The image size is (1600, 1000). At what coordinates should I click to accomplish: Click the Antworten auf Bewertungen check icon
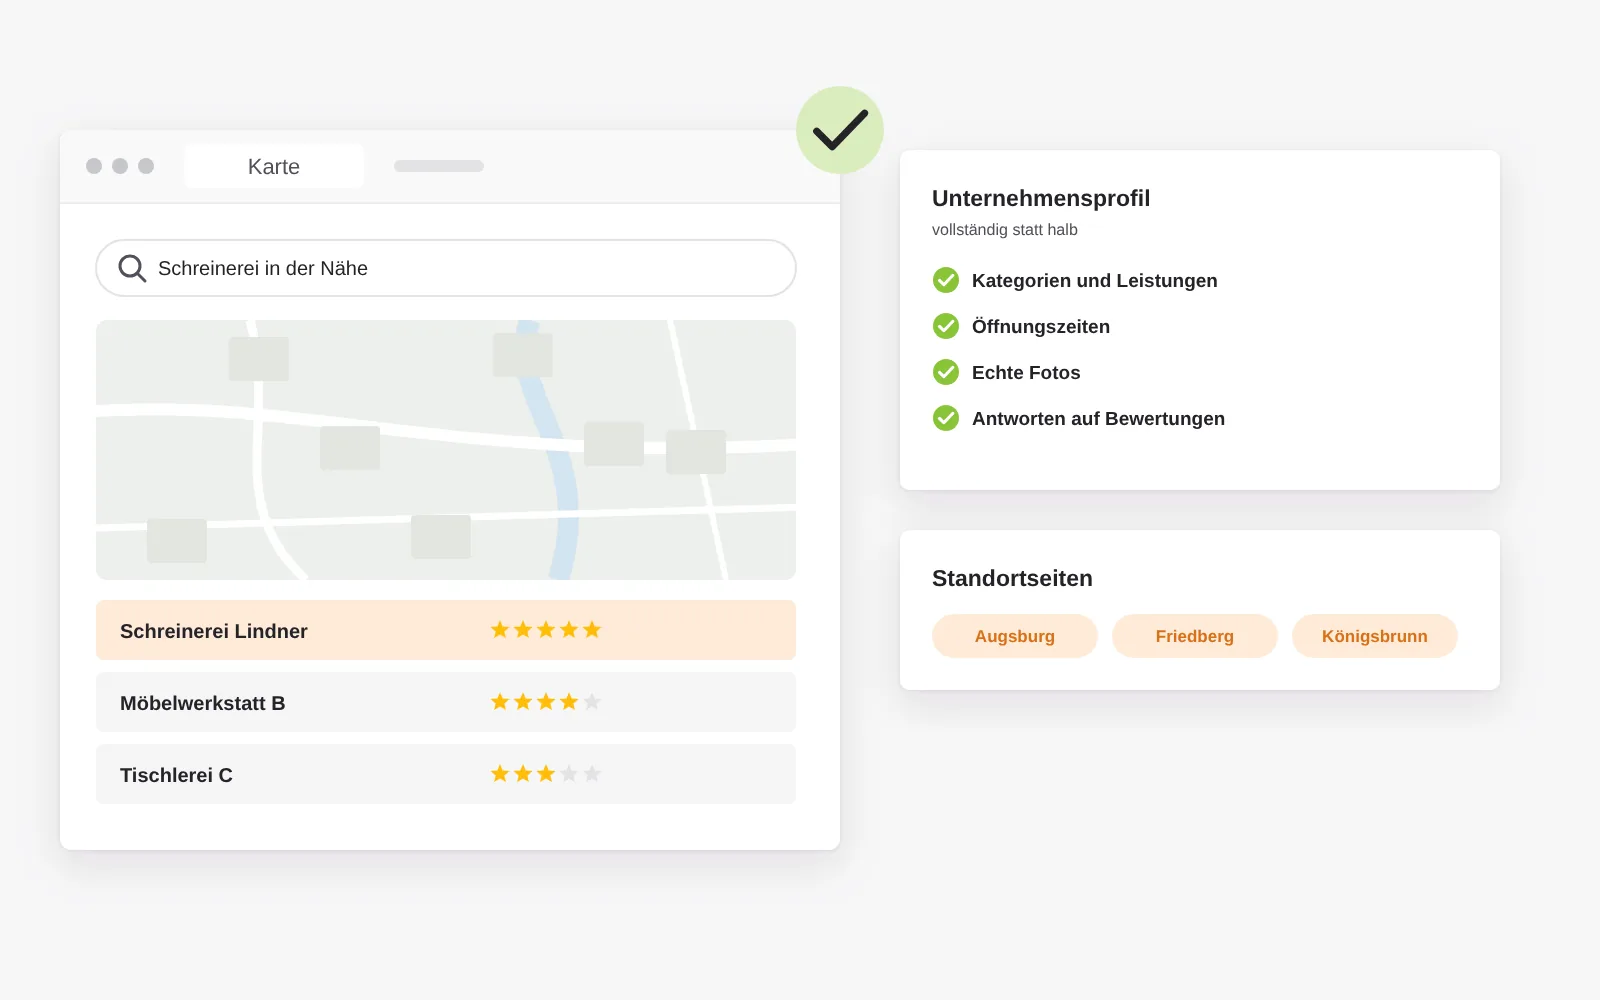(946, 418)
